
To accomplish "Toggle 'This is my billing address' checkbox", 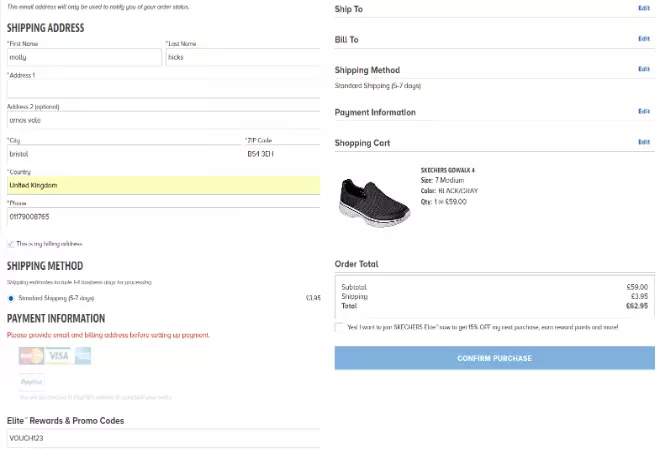I will pos(11,244).
